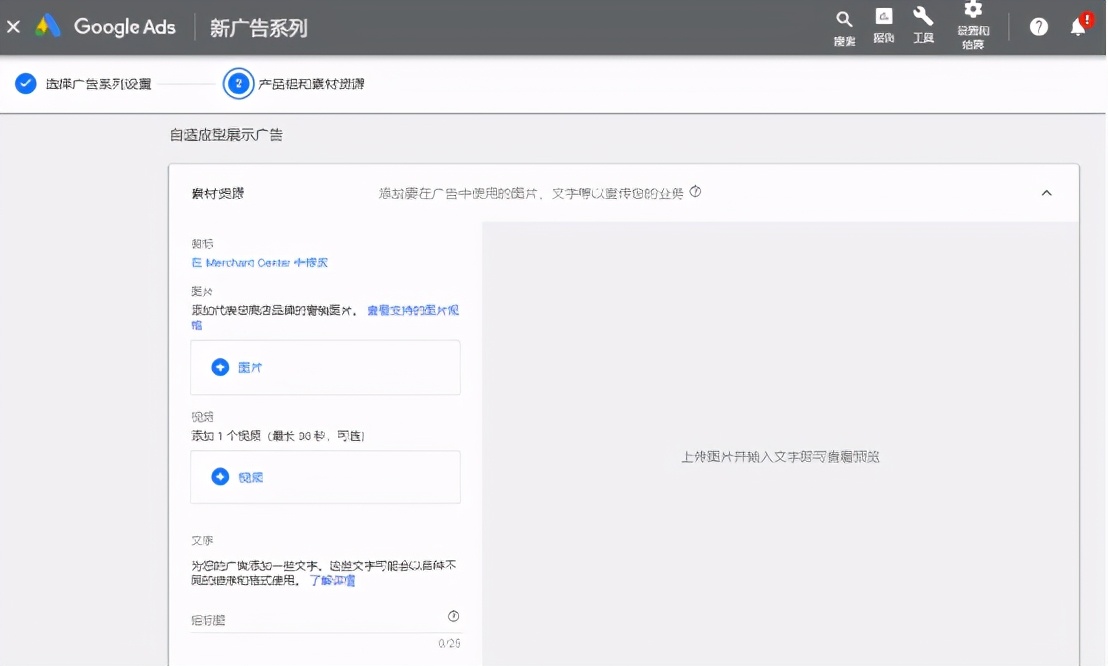Click the info icon next to the short headline field
The width and height of the screenshot is (1108, 666).
point(453,616)
